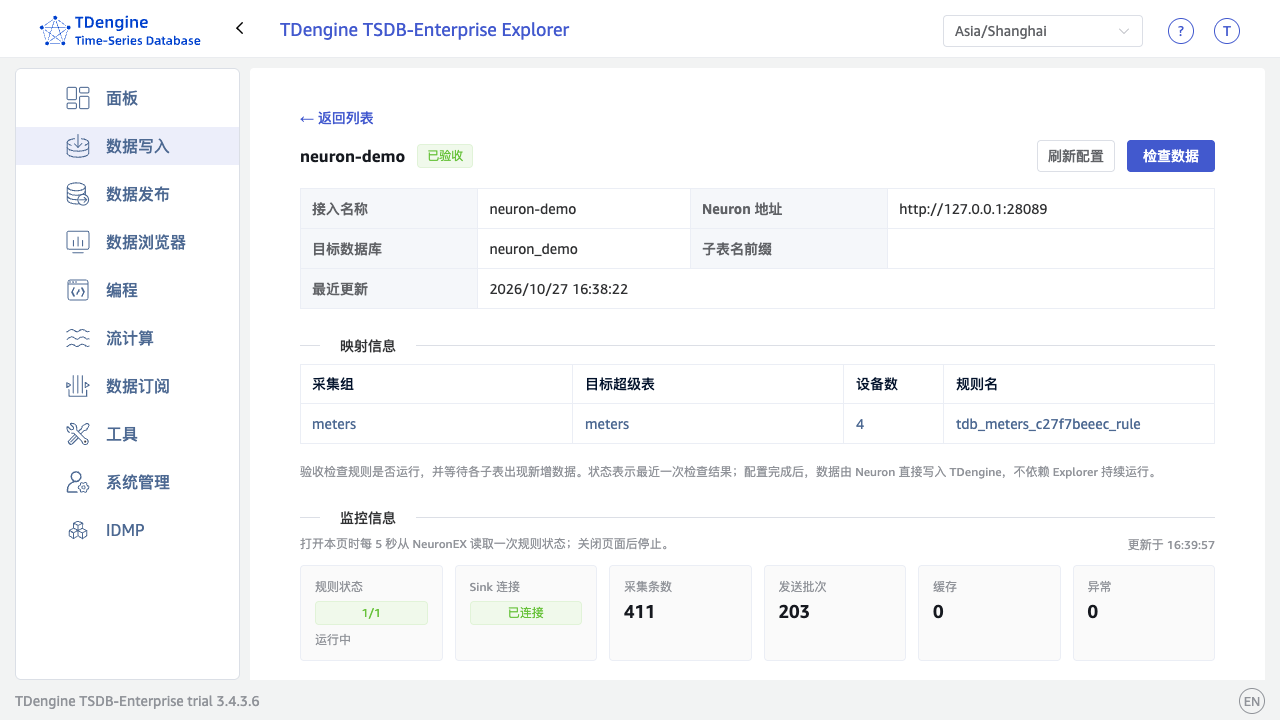
Task: Switch language with the EN button
Action: point(1252,701)
